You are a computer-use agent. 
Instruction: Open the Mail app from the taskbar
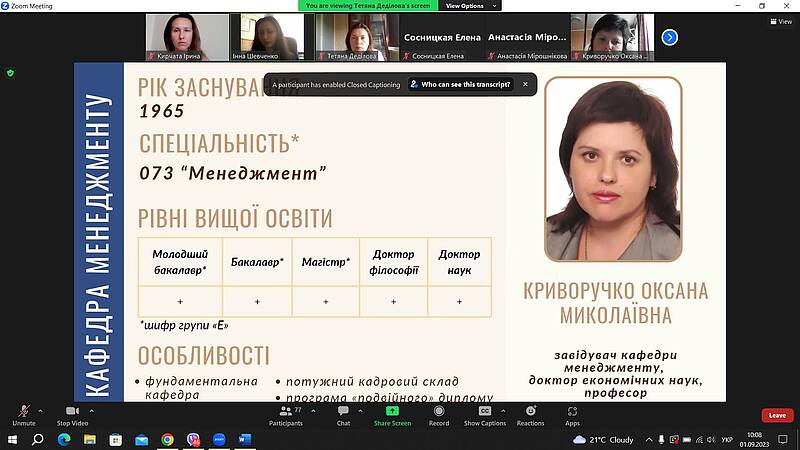141,439
